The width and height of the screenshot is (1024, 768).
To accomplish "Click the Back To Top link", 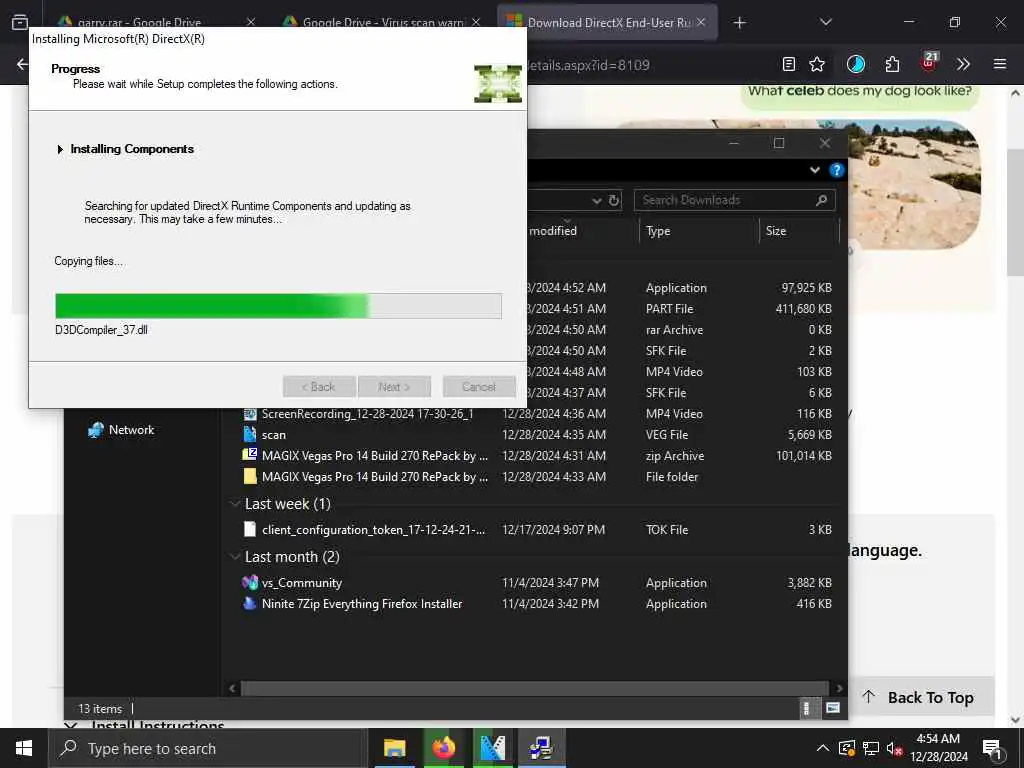I will click(x=918, y=697).
